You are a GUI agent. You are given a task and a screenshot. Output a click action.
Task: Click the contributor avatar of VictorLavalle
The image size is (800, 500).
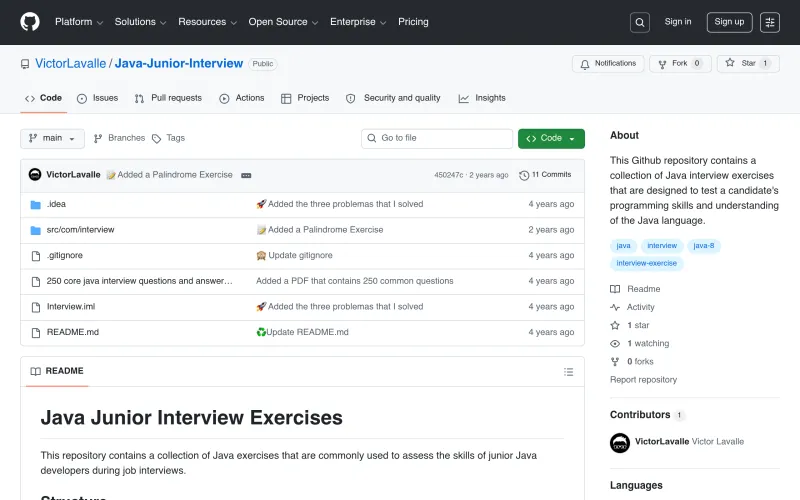tap(619, 443)
